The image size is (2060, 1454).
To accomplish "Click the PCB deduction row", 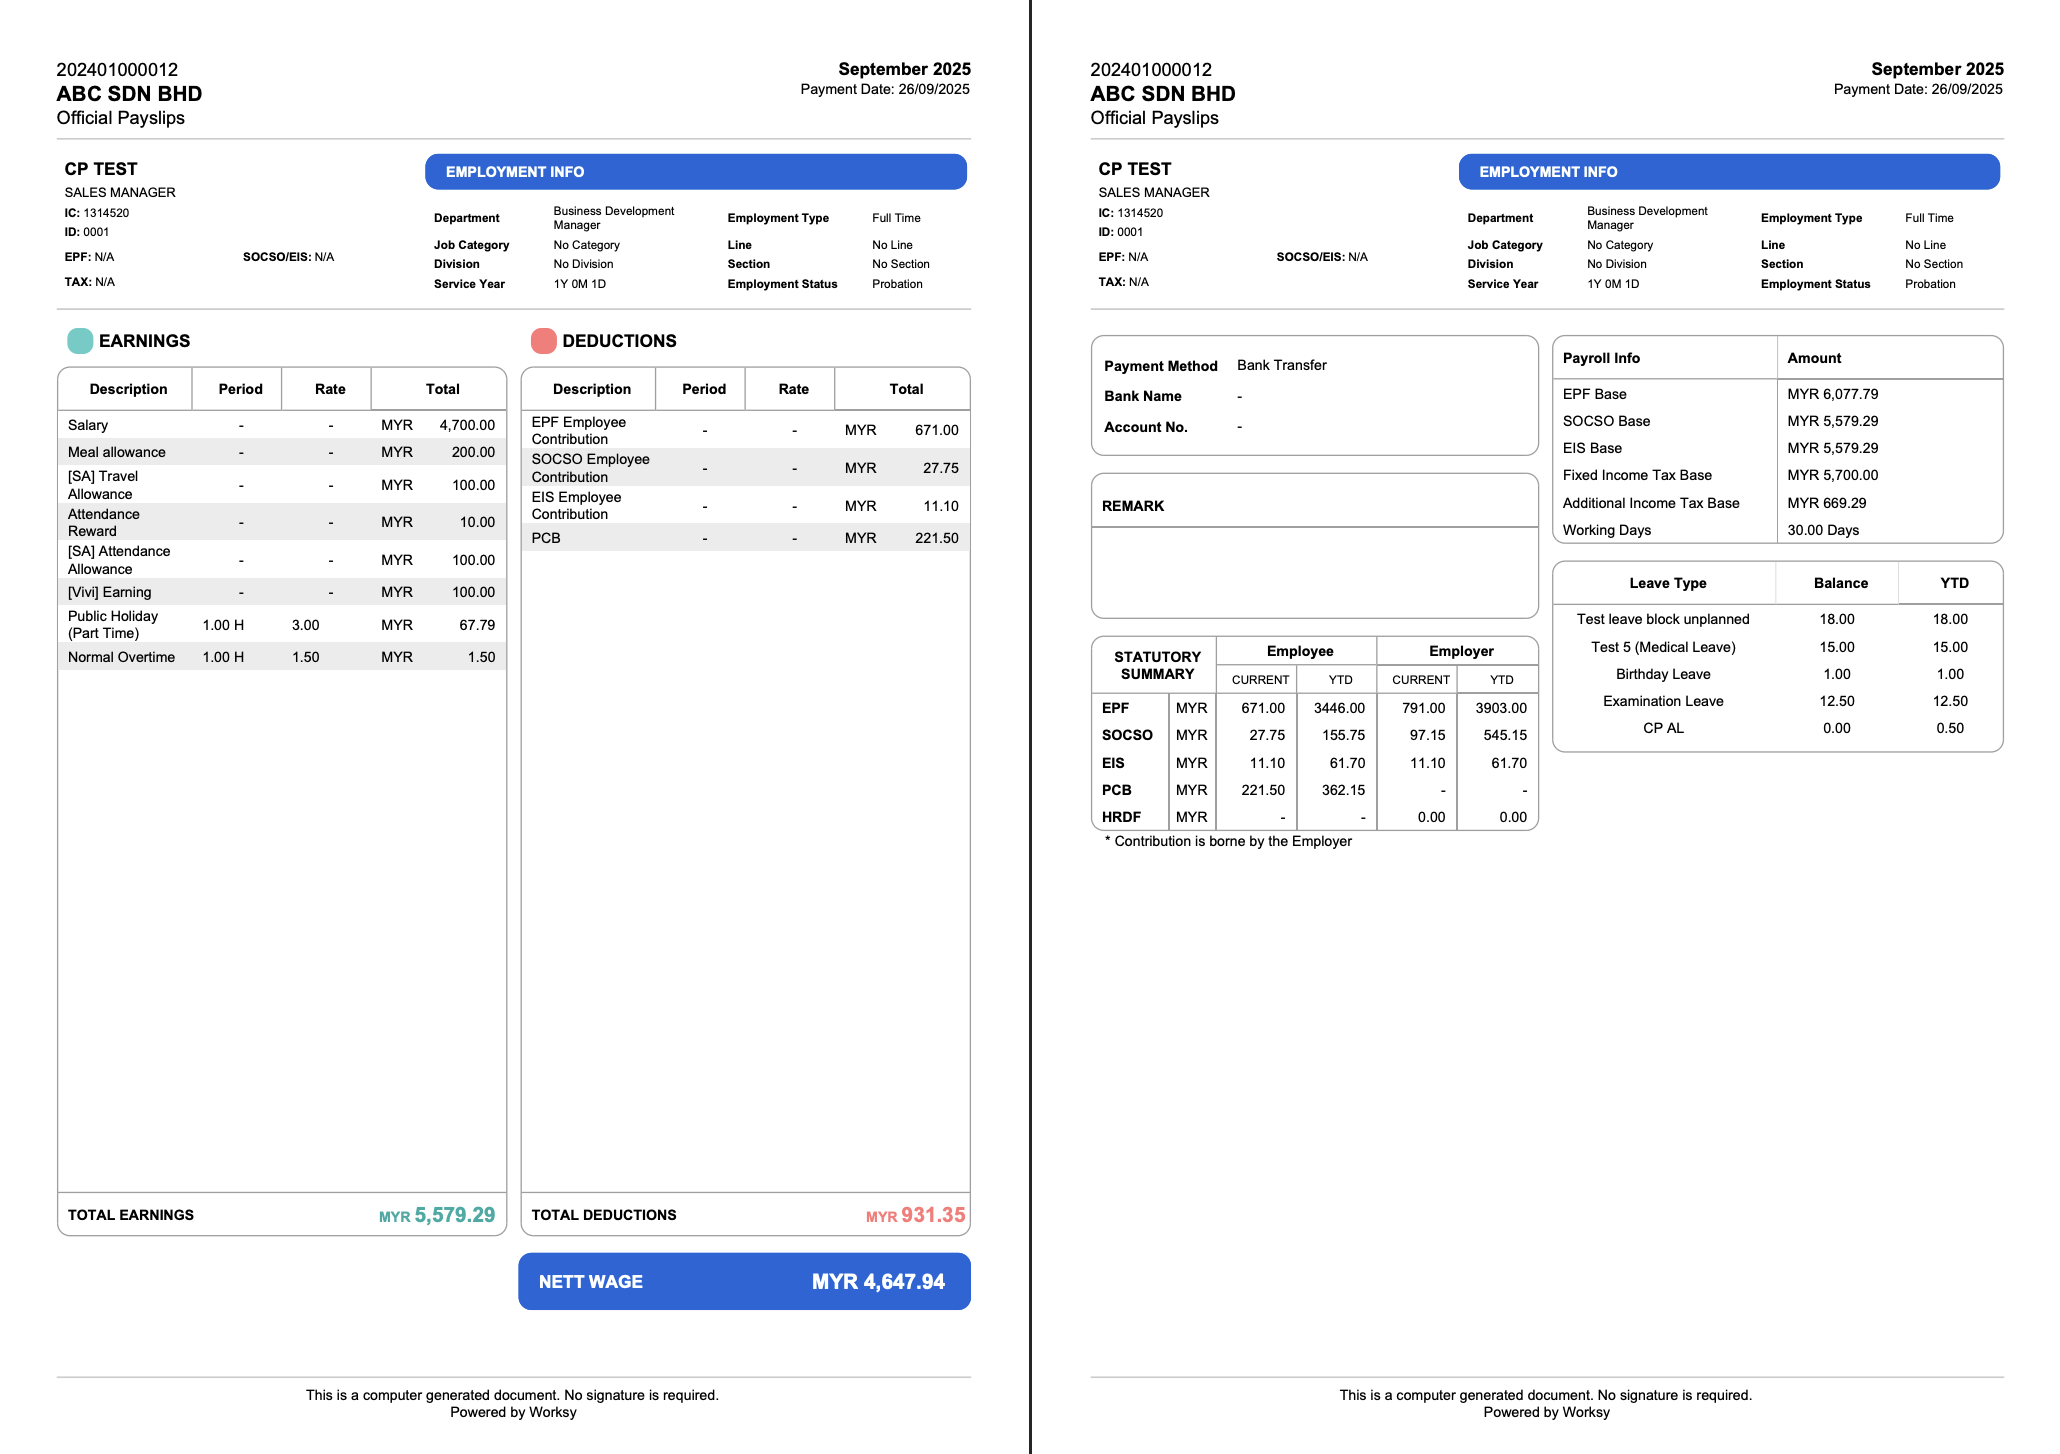I will pyautogui.click(x=744, y=538).
